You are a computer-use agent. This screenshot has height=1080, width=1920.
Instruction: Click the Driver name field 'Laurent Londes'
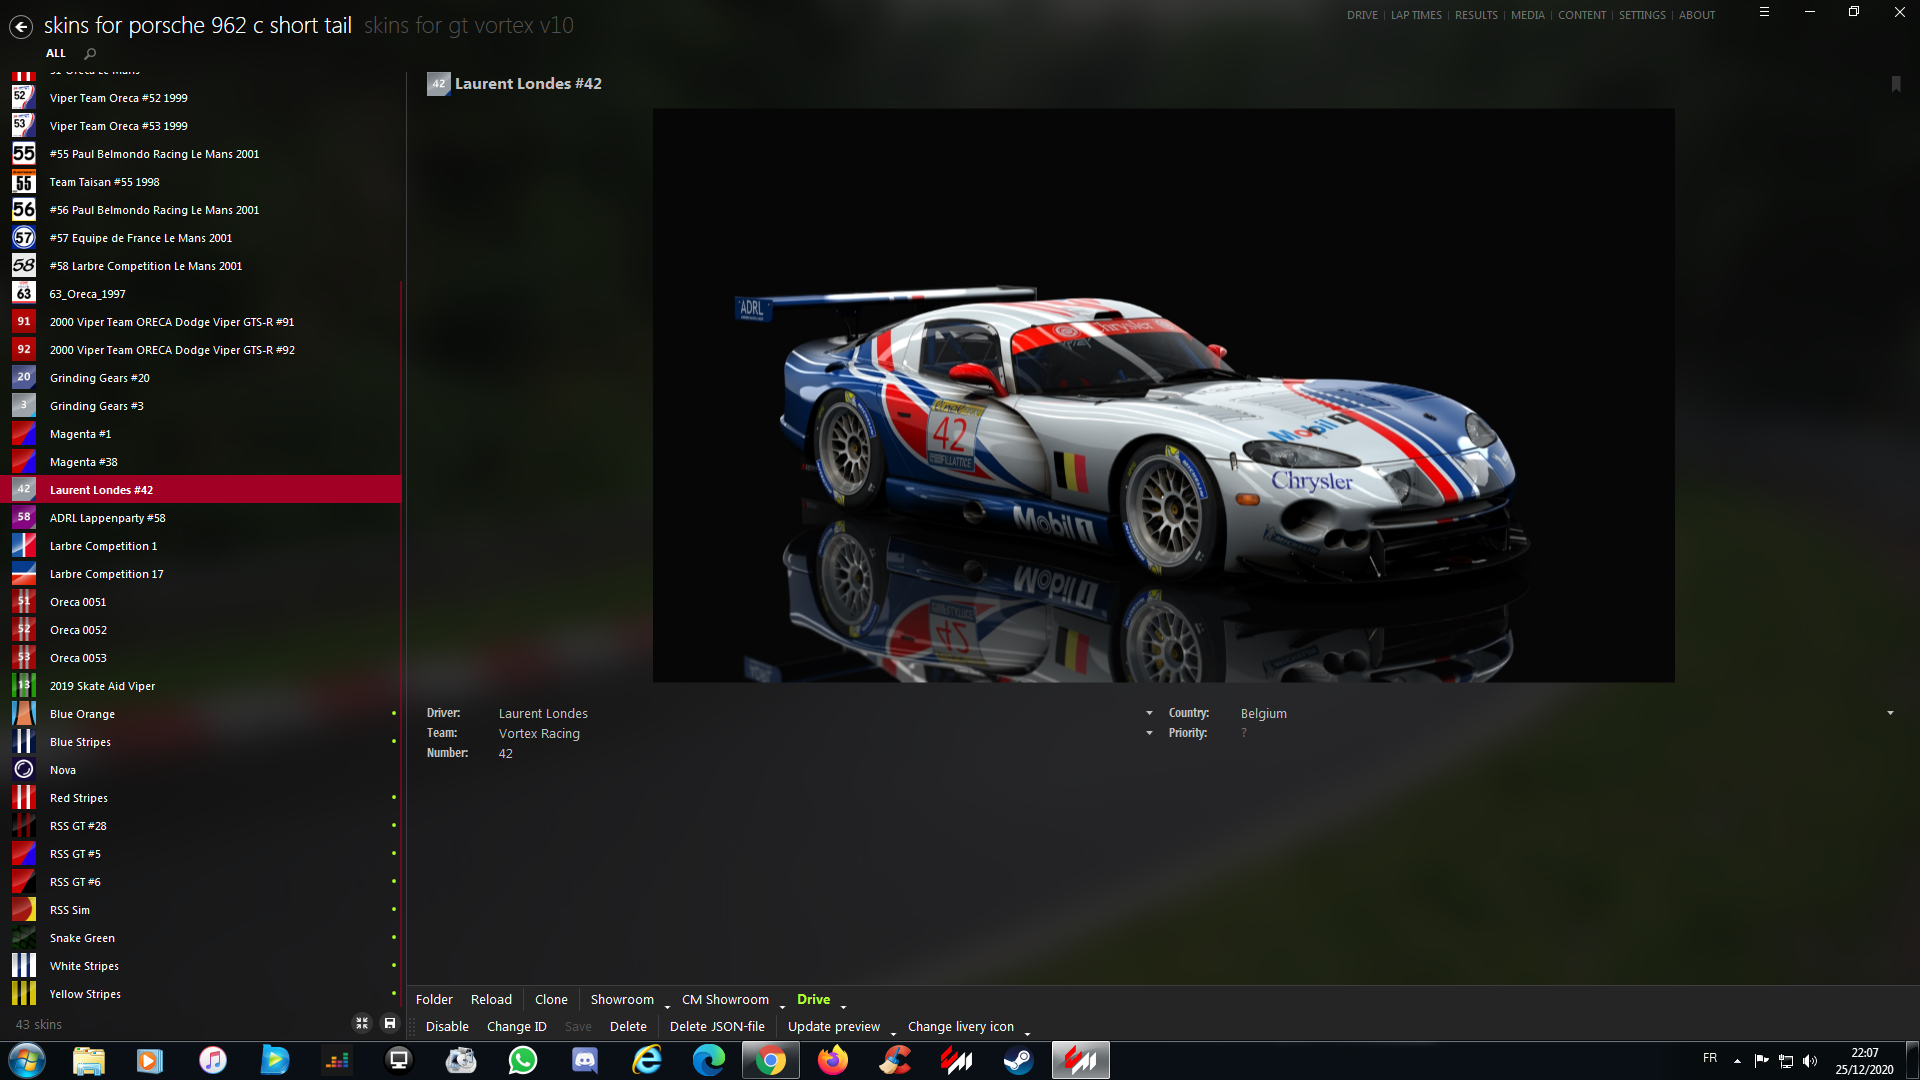click(543, 713)
